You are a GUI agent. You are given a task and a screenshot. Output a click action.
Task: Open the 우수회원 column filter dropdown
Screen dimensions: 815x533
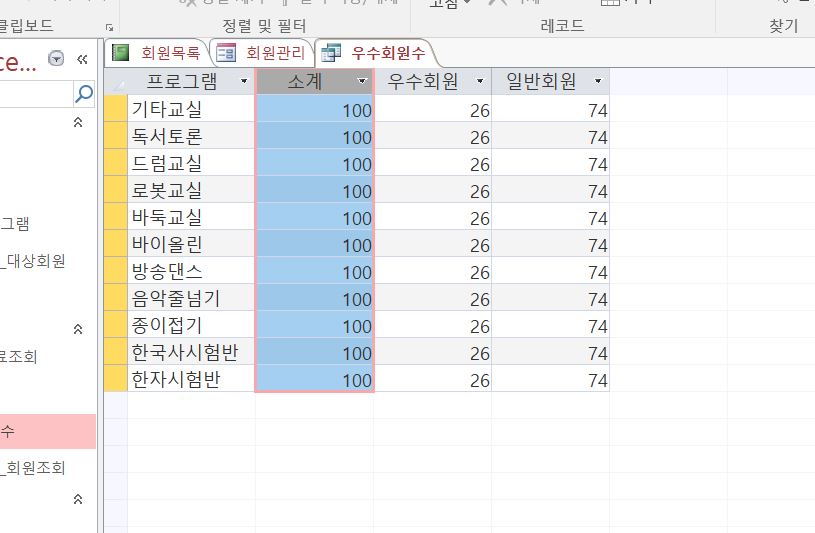(480, 81)
